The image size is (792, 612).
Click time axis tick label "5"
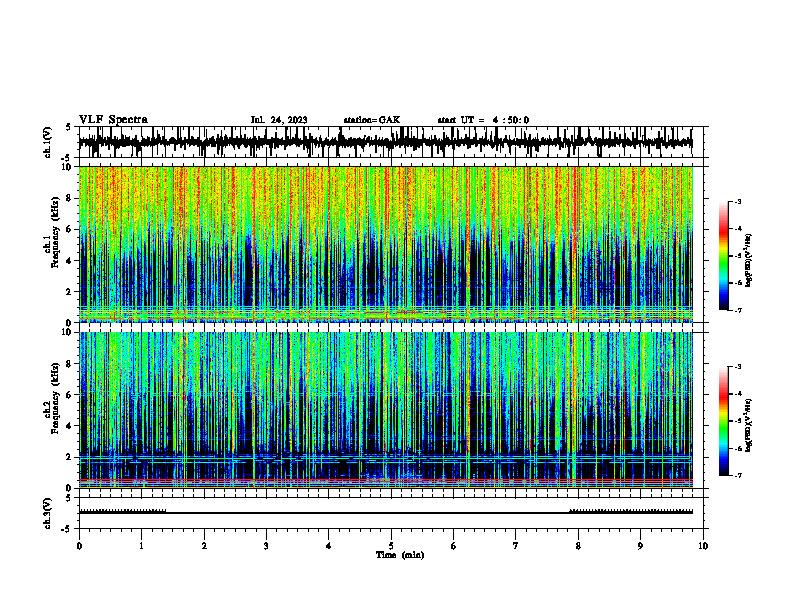[x=391, y=546]
